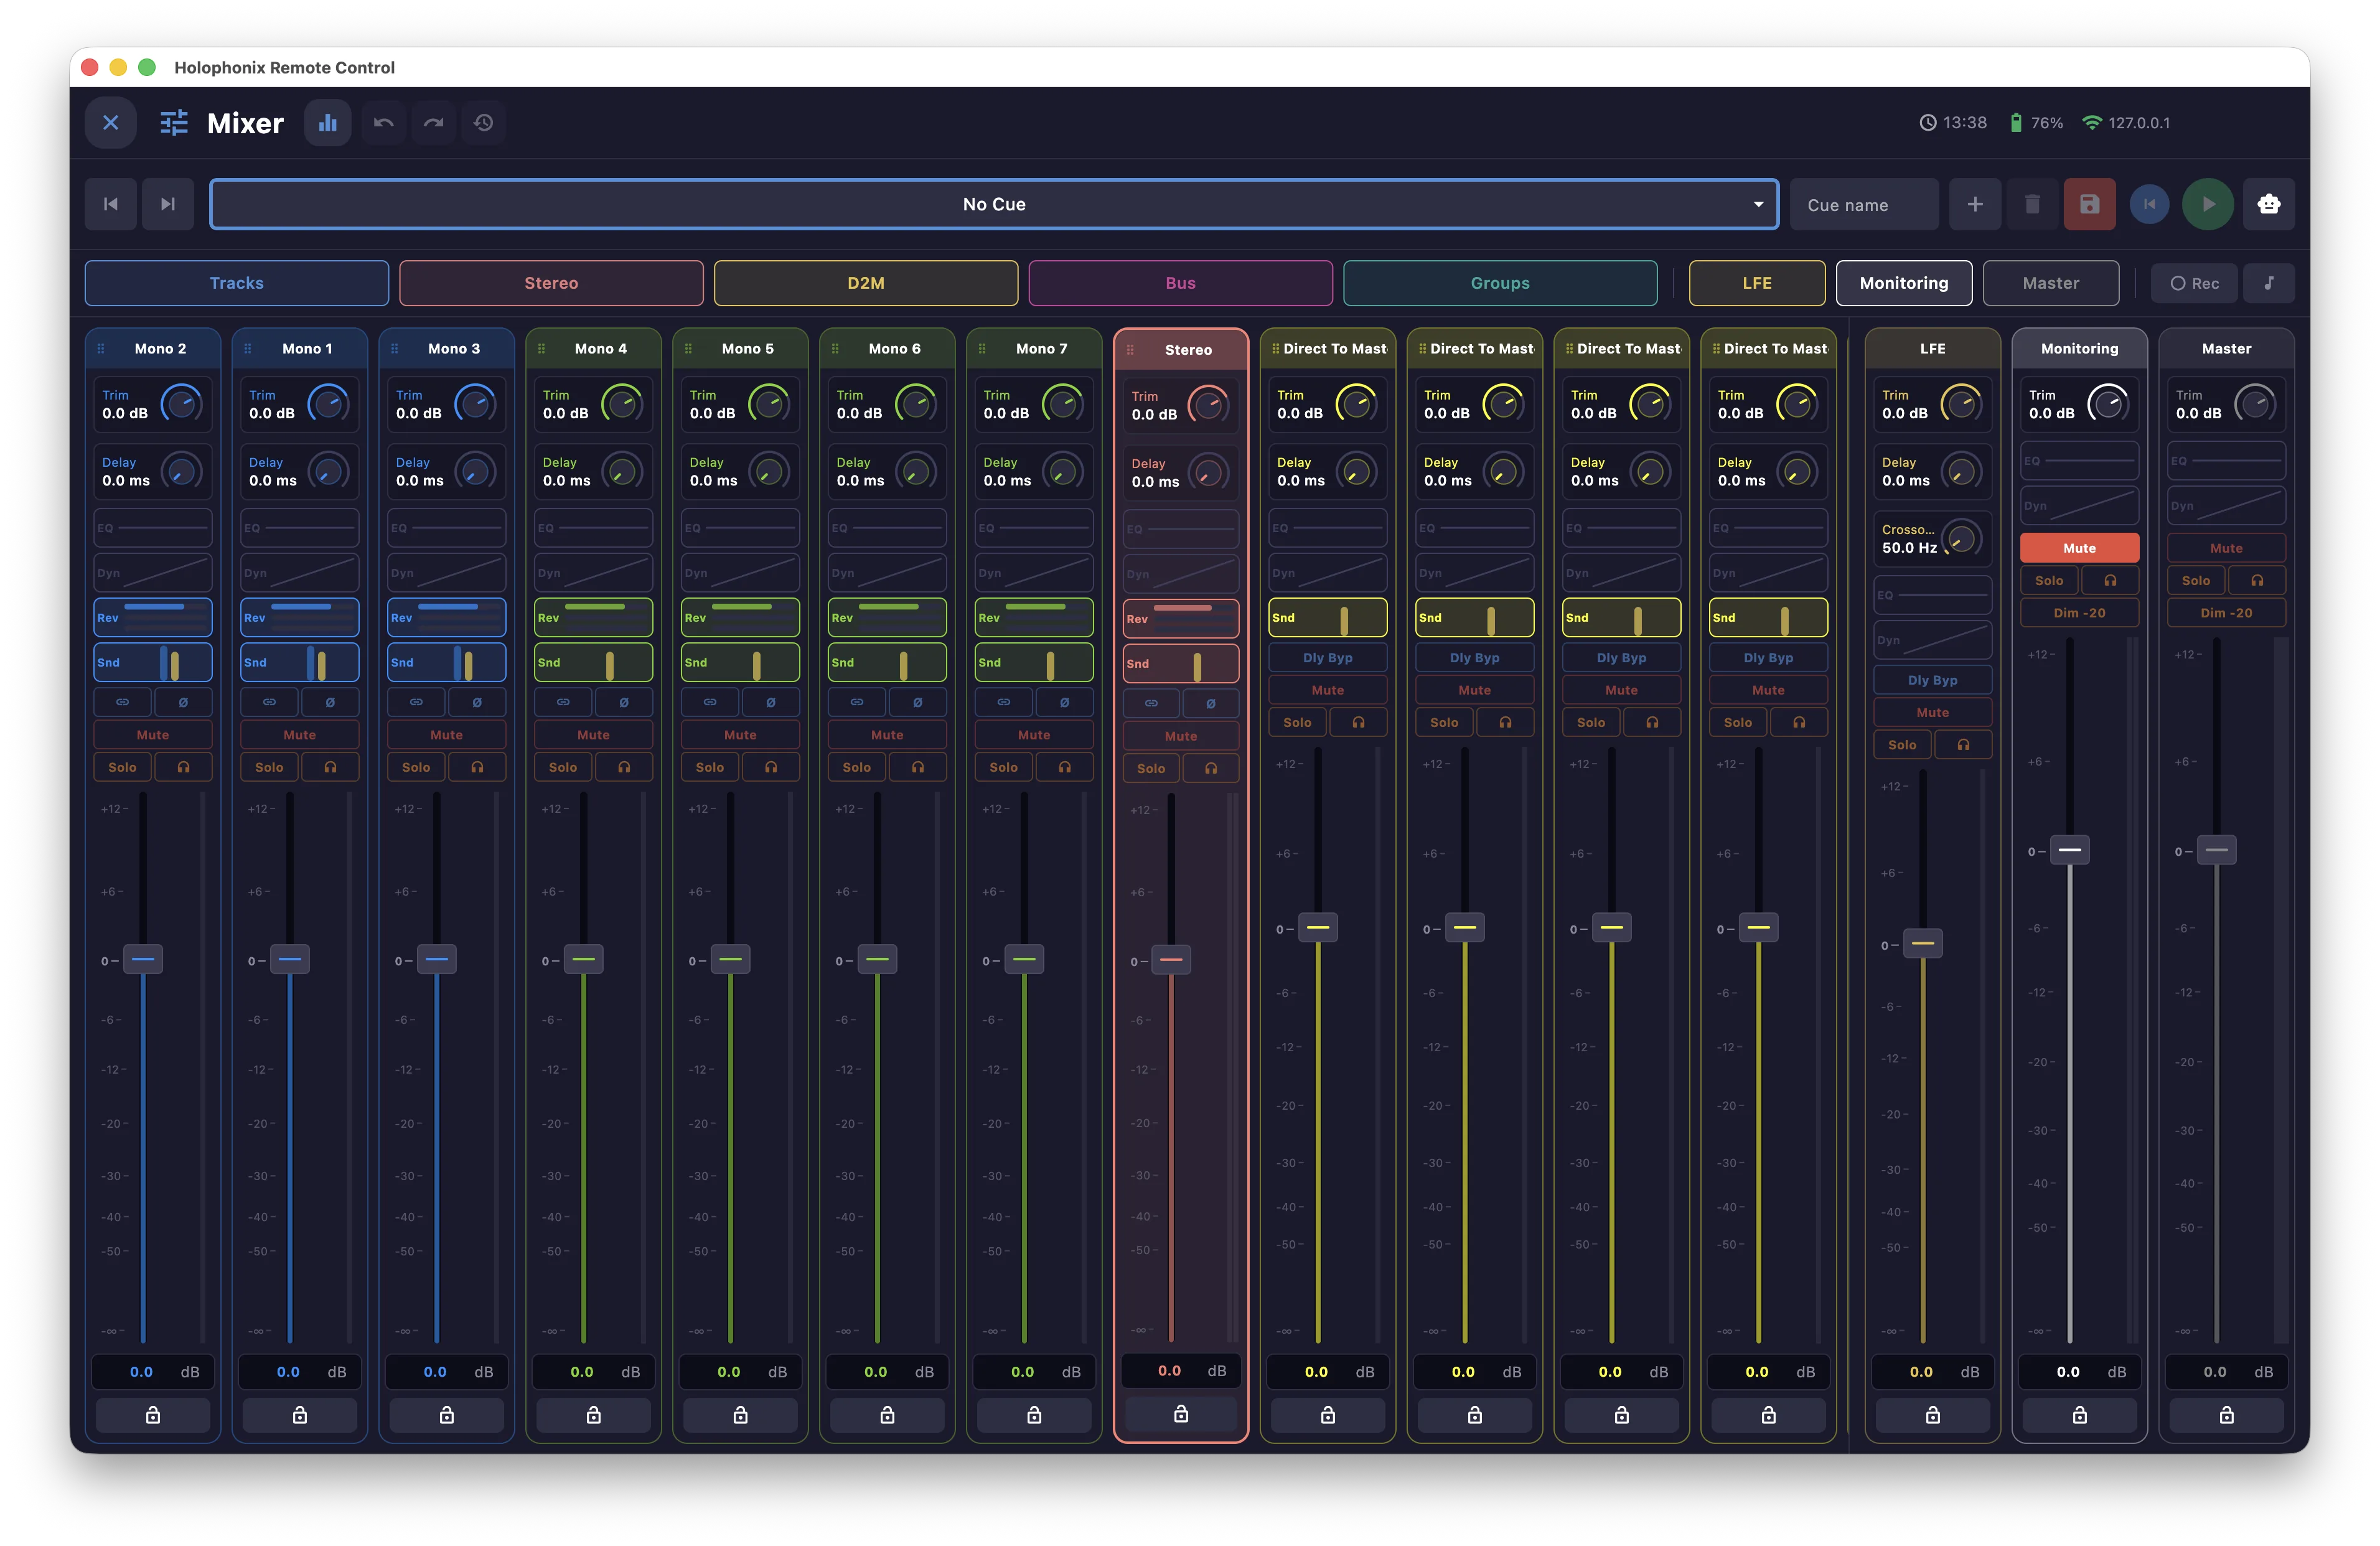Delete cue with the trash icon
The image size is (2380, 1546).
[x=2032, y=204]
